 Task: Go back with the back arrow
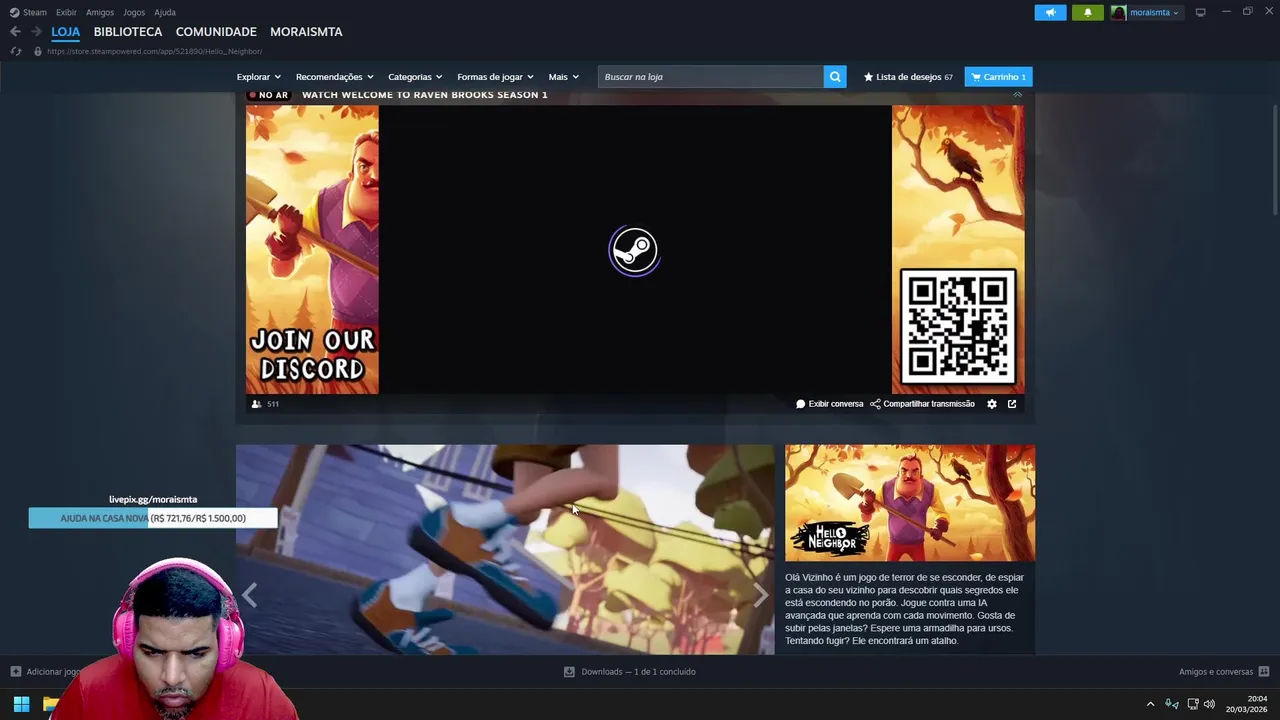(15, 32)
